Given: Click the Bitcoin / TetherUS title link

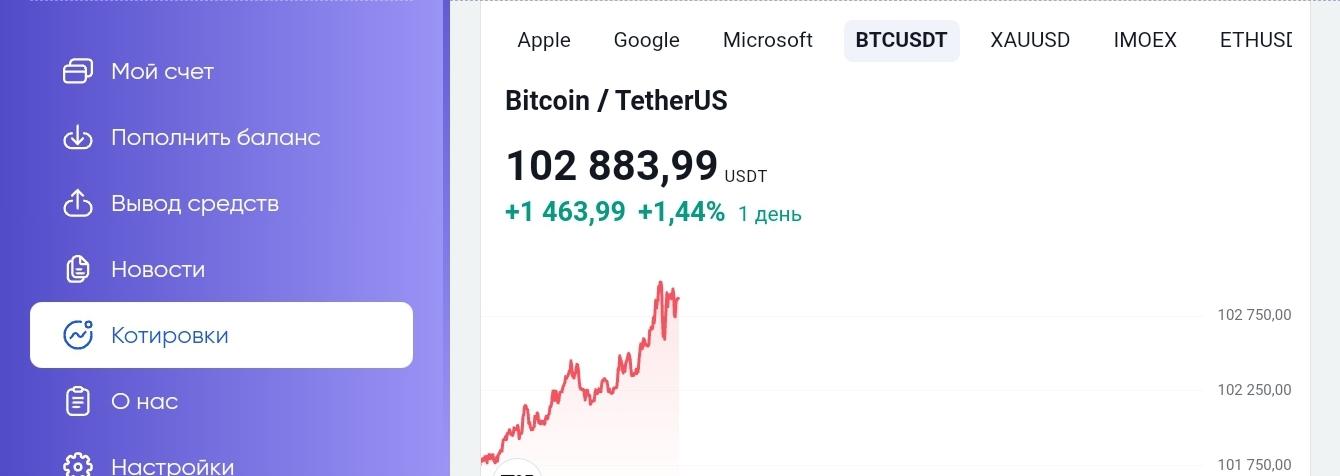Looking at the screenshot, I should tap(616, 101).
